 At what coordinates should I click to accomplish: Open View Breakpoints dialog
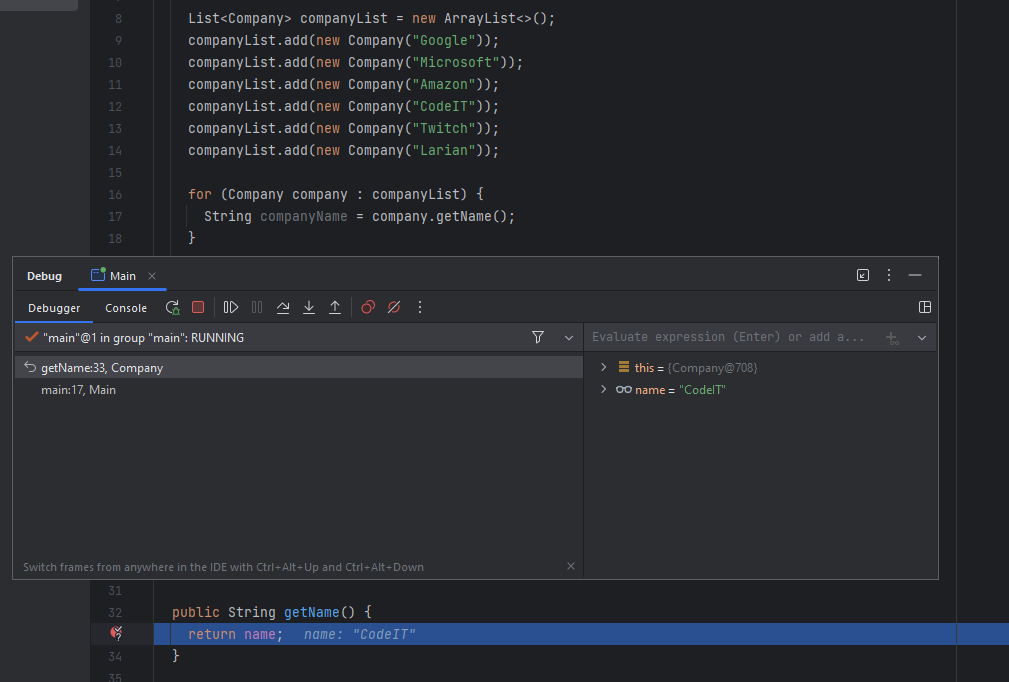(368, 308)
